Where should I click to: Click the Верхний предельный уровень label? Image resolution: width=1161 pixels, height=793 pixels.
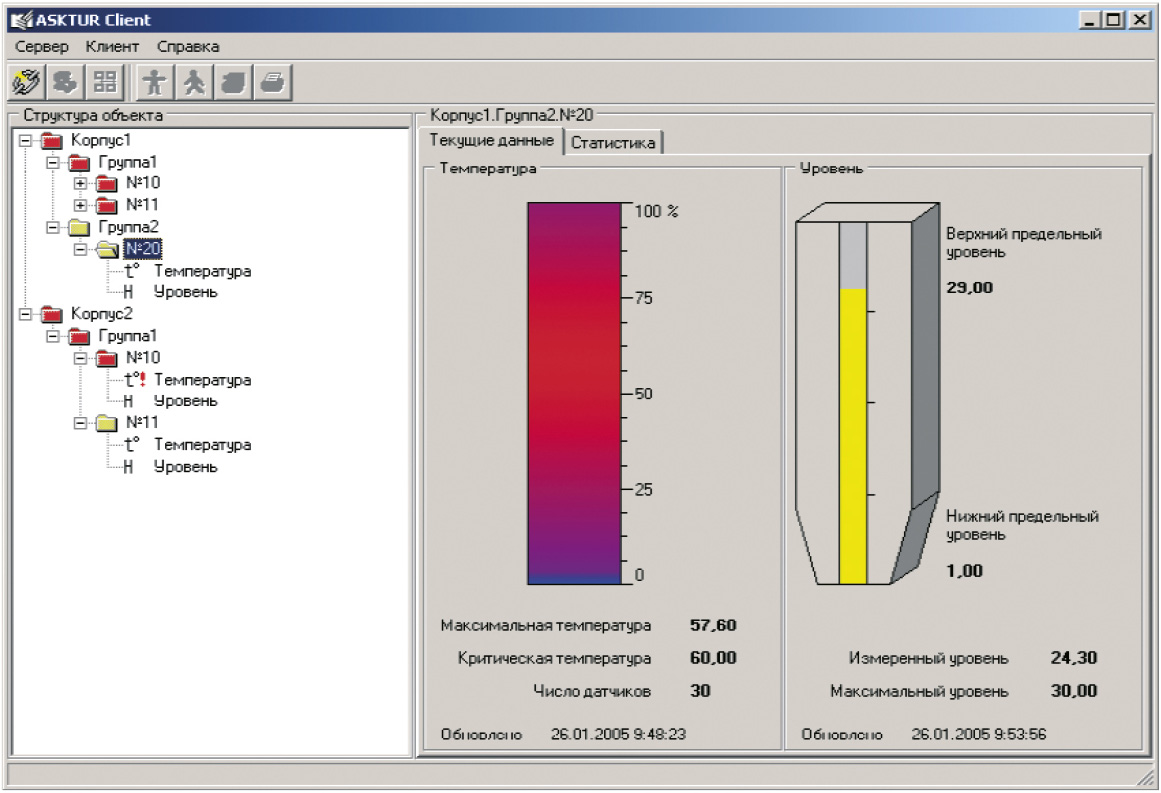coord(1024,243)
